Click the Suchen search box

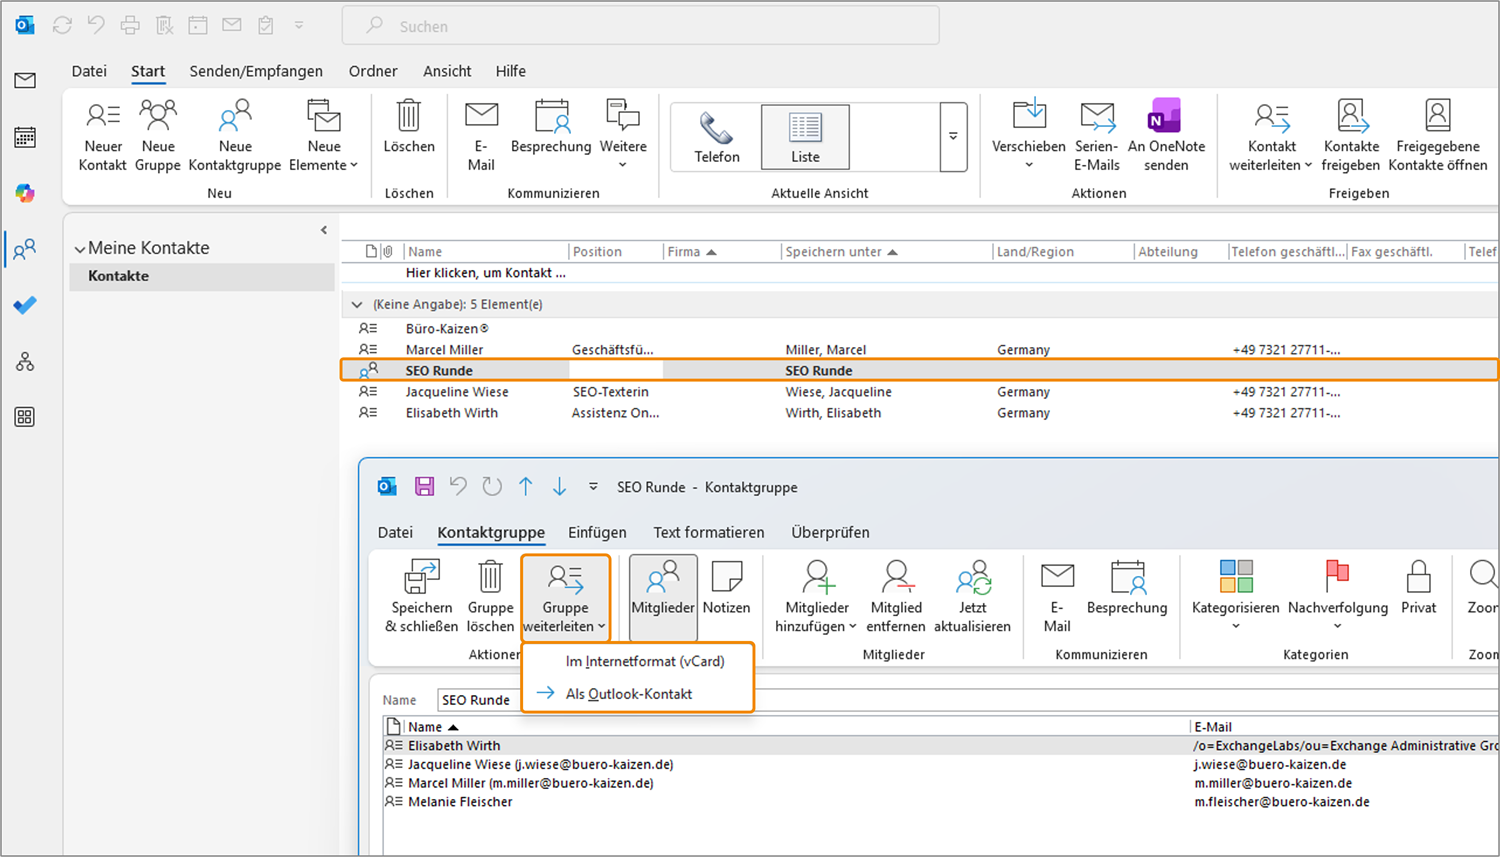click(640, 26)
